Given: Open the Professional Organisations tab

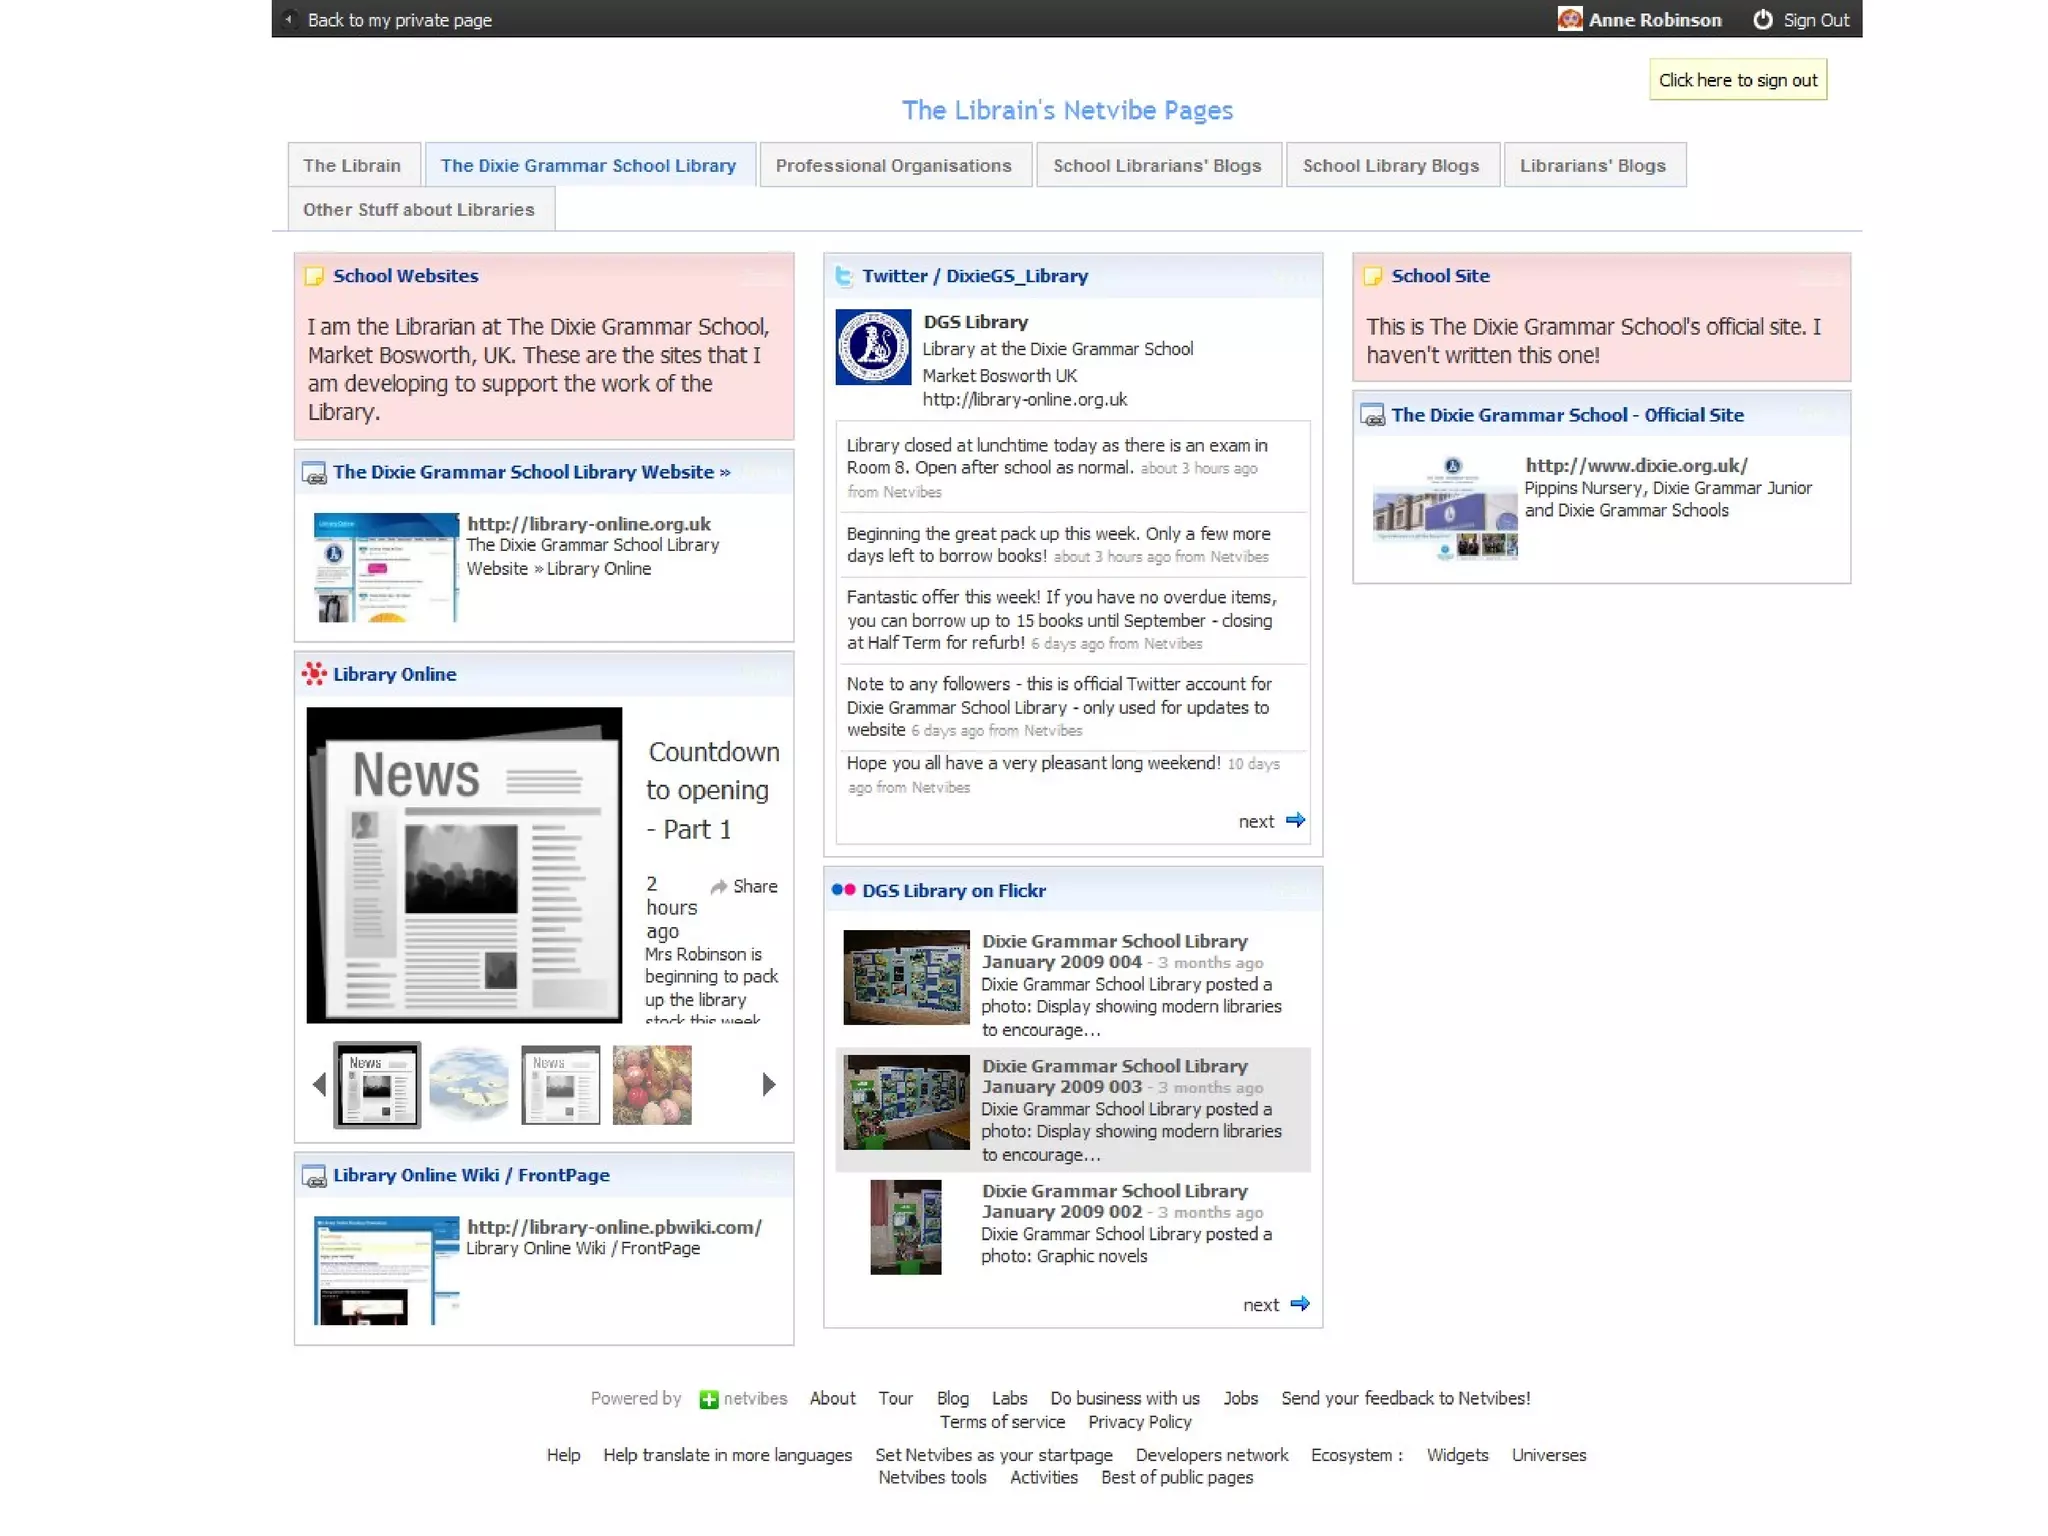Looking at the screenshot, I should (x=893, y=166).
